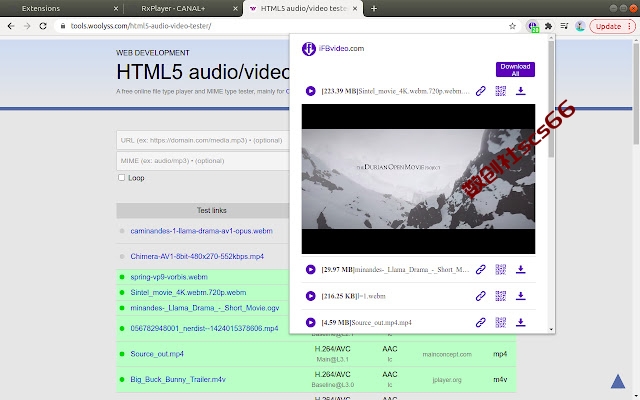Open minandes-_Llama_Drama_-_Short_Movie.ogv test link
Image resolution: width=640 pixels, height=400 pixels.
coord(204,308)
